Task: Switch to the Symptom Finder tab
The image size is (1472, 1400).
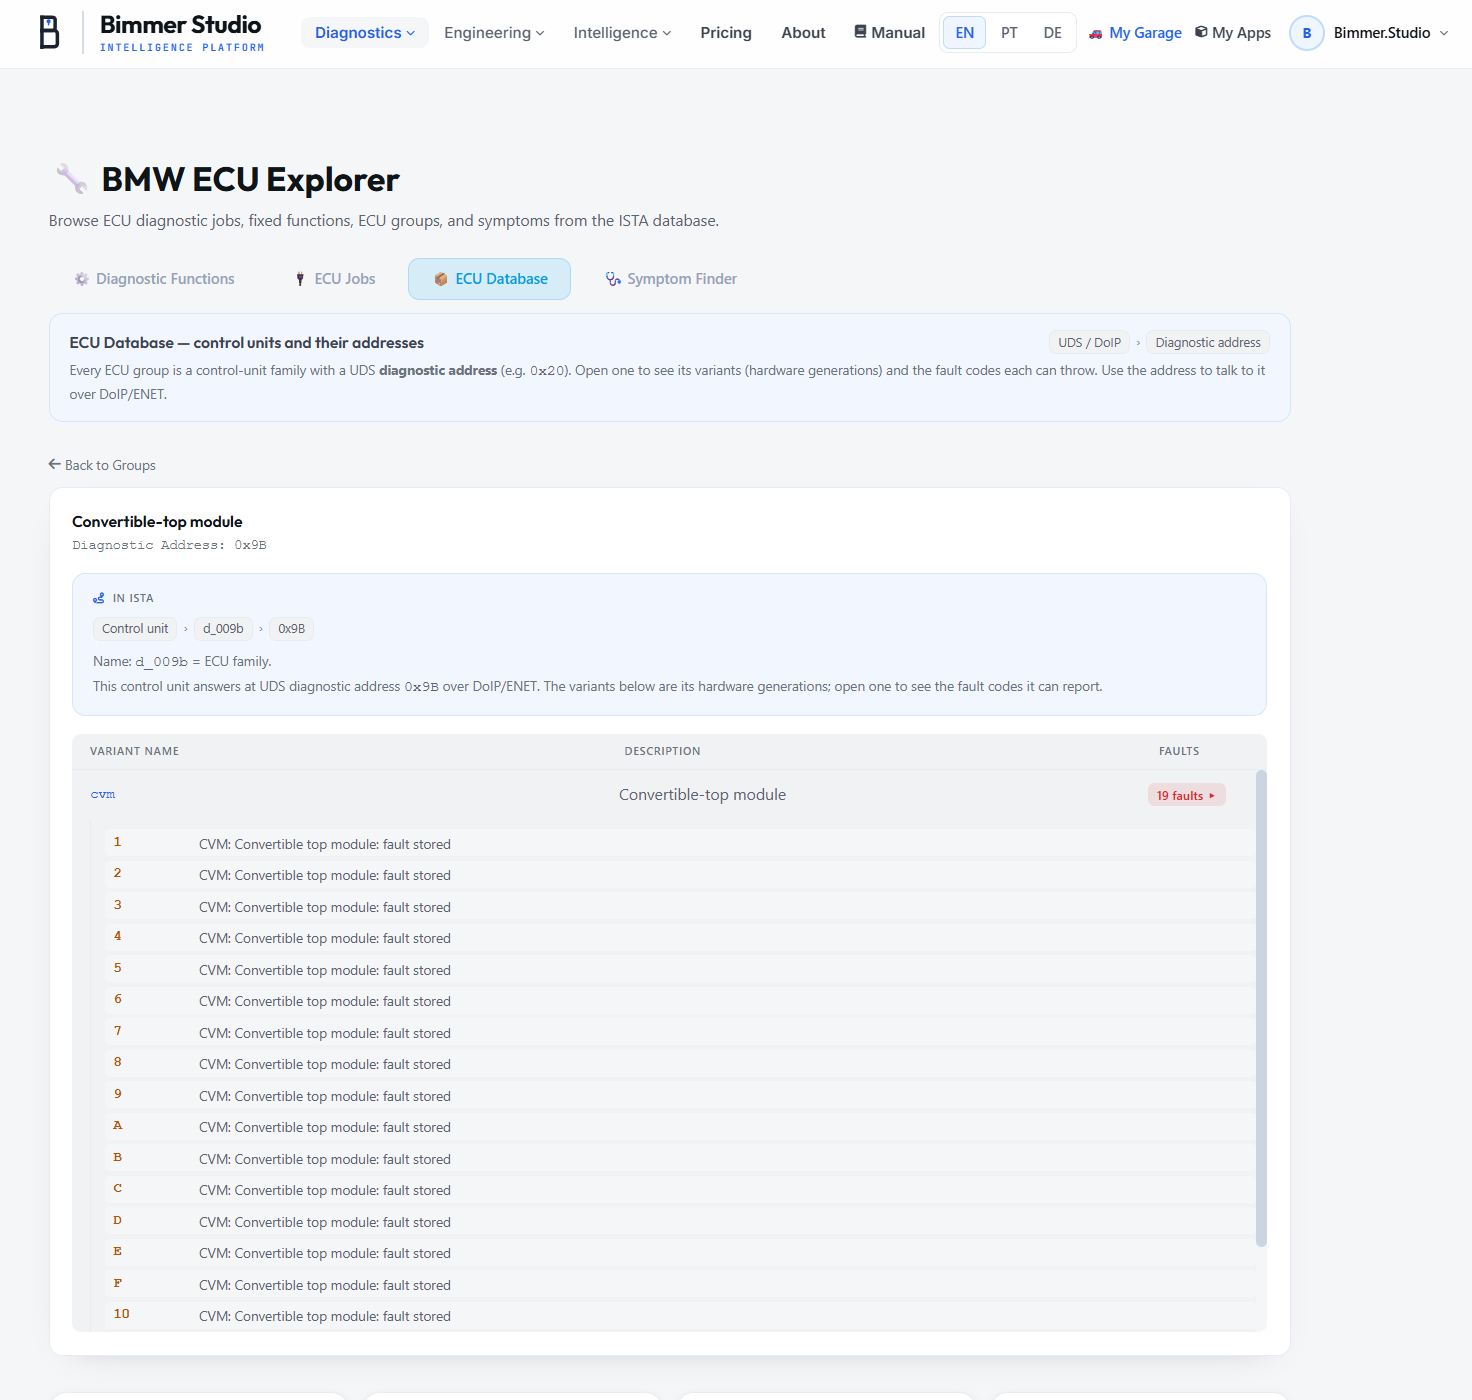Action: point(671,279)
